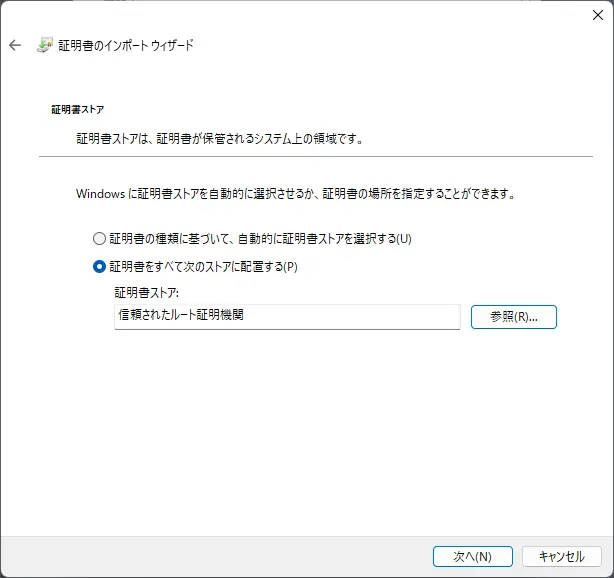The height and width of the screenshot is (578, 614).
Task: Cancel the wizard with キャンセル button
Action: [x=561, y=556]
